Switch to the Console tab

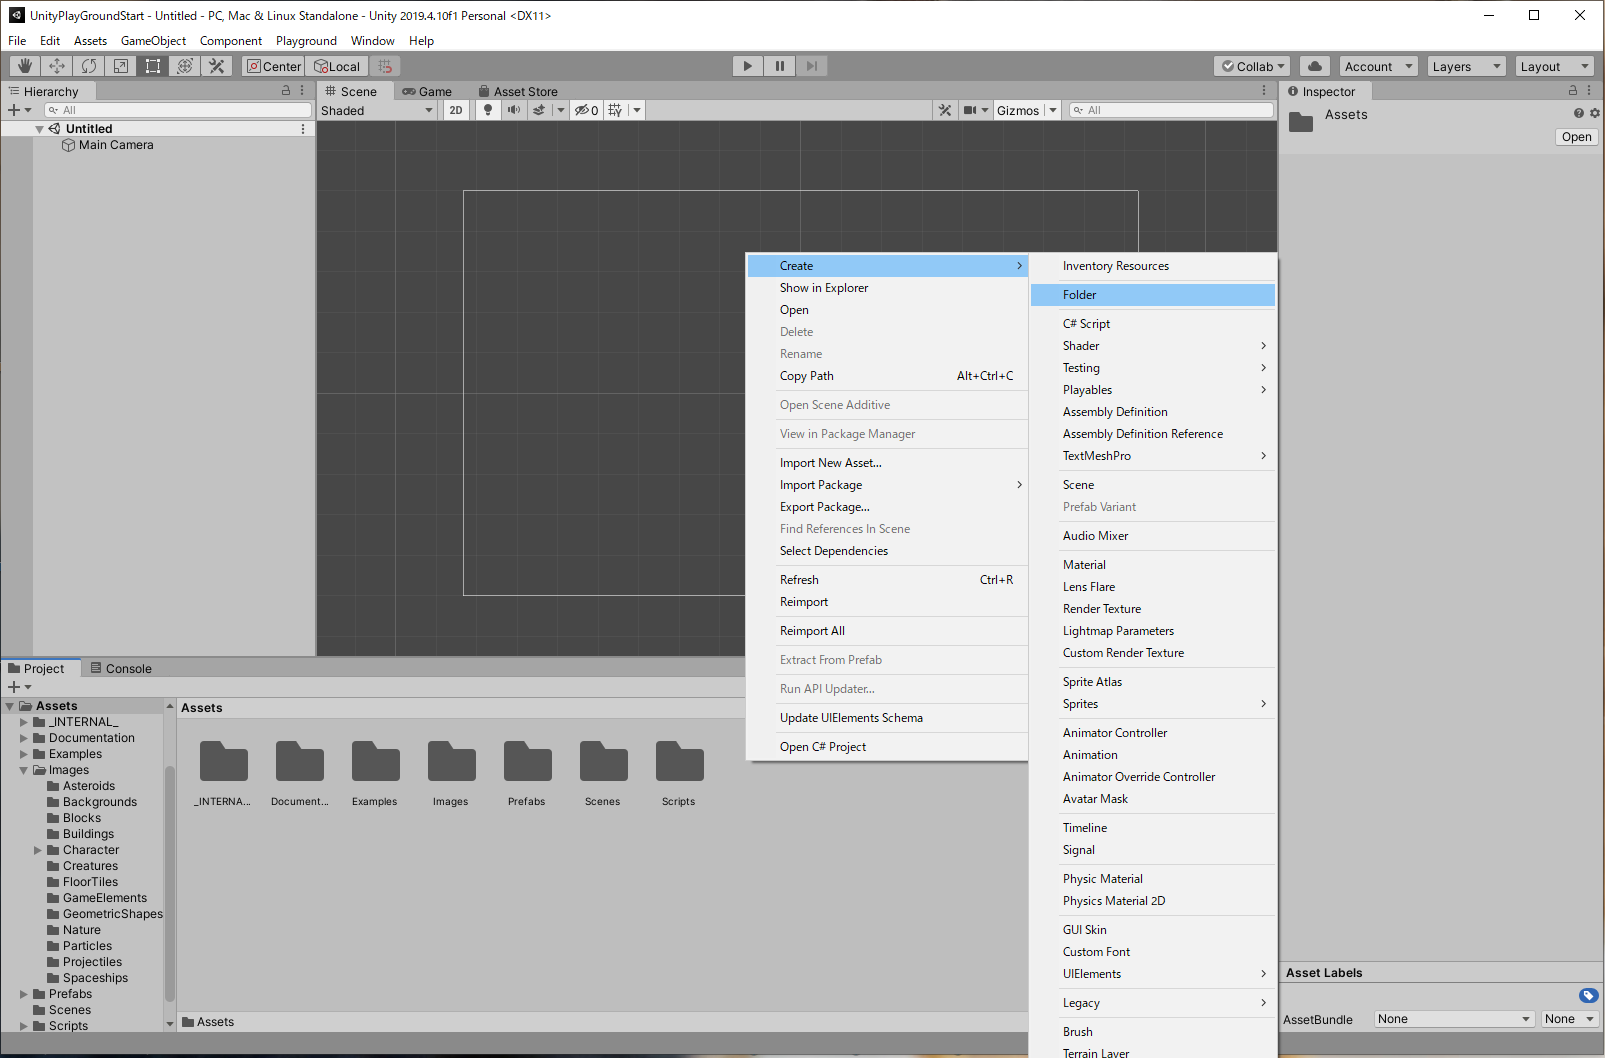[121, 668]
